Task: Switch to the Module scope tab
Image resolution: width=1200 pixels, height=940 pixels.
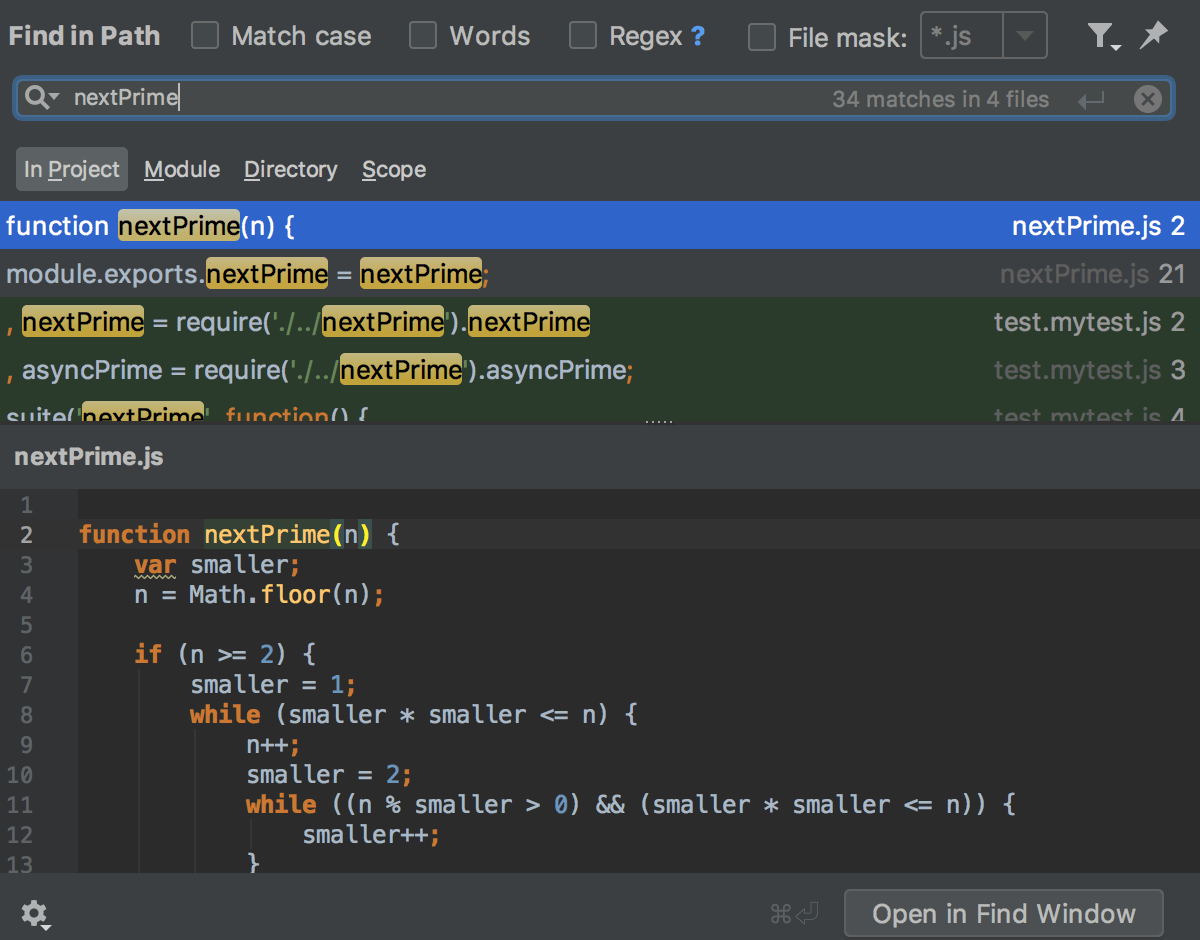Action: click(182, 169)
